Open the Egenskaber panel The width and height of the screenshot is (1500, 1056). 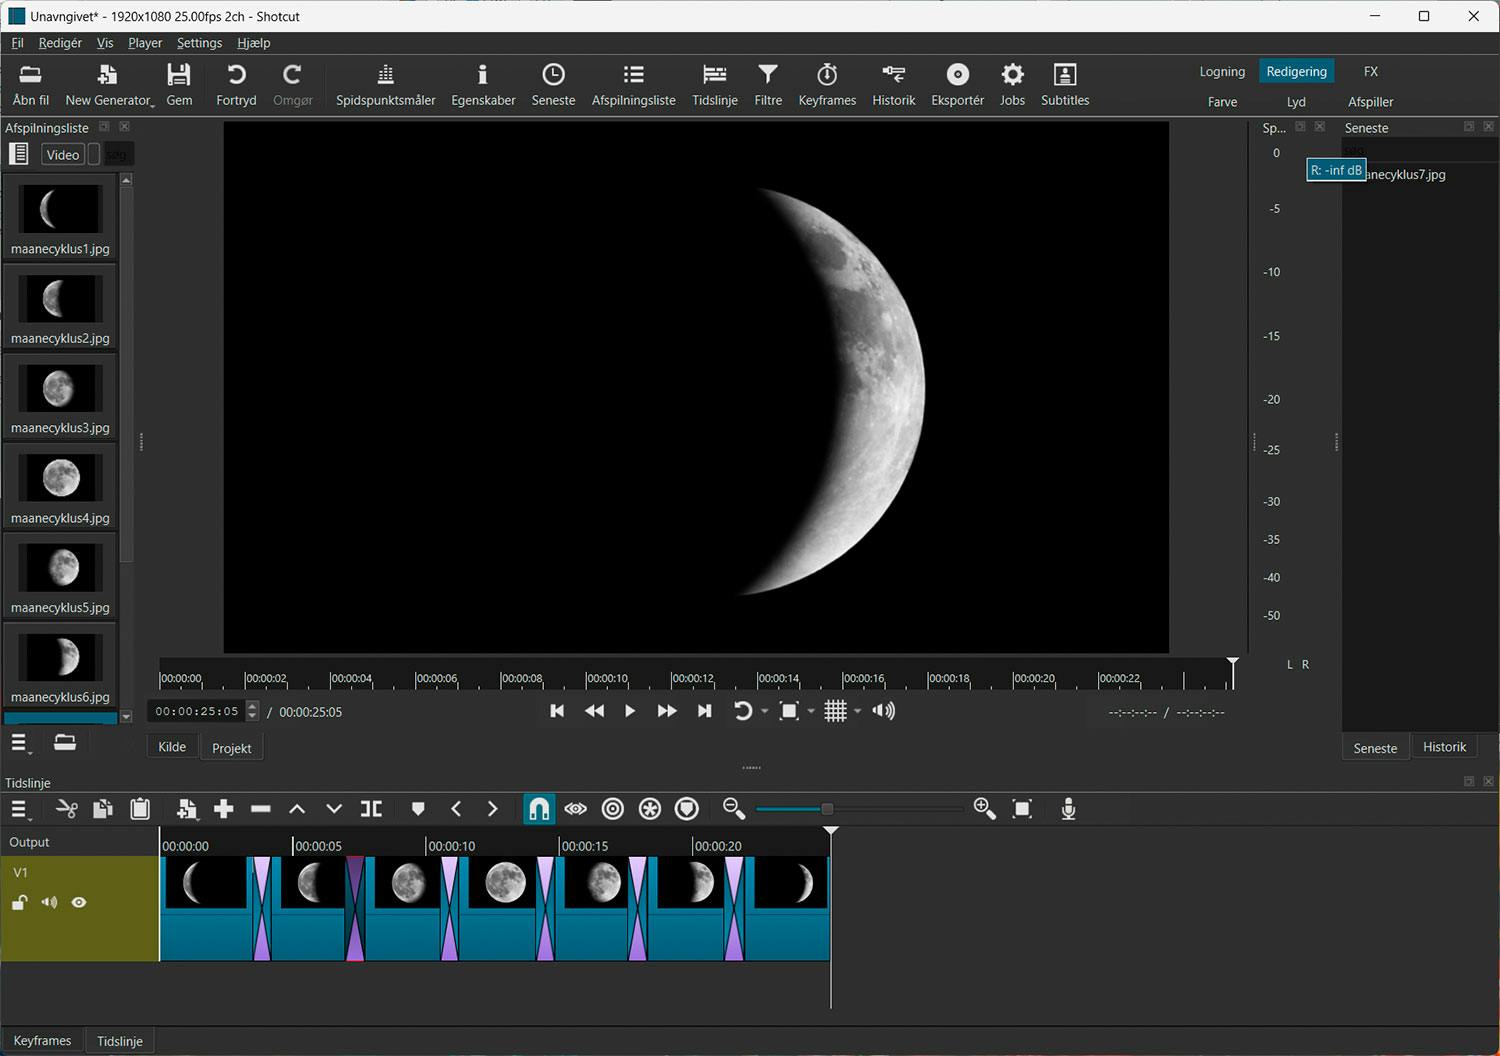[483, 84]
